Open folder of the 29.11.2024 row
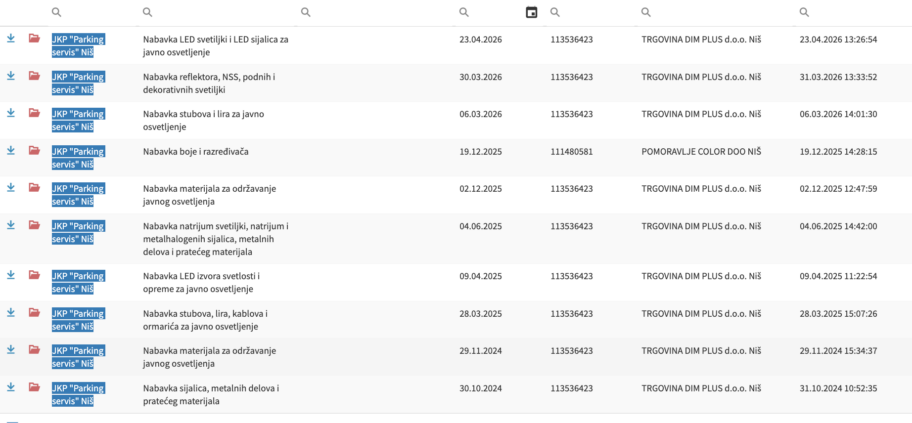 (34, 350)
